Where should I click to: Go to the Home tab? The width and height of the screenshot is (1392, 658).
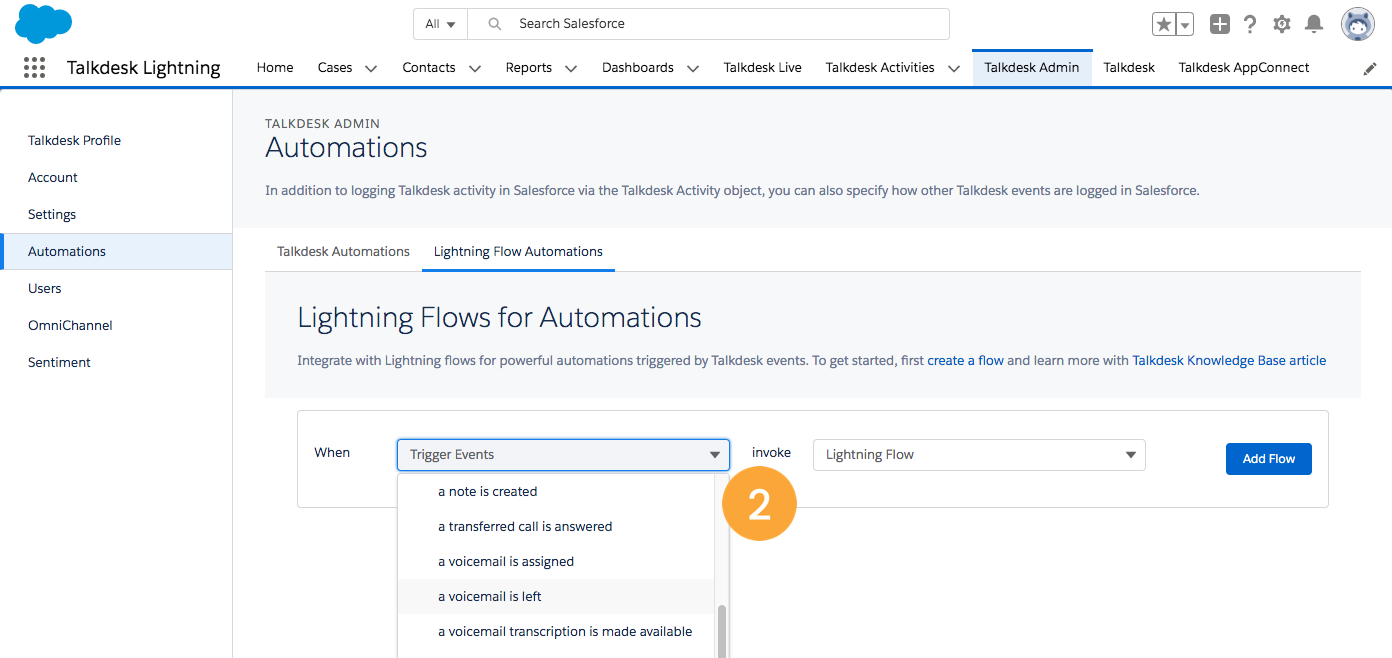pos(275,68)
